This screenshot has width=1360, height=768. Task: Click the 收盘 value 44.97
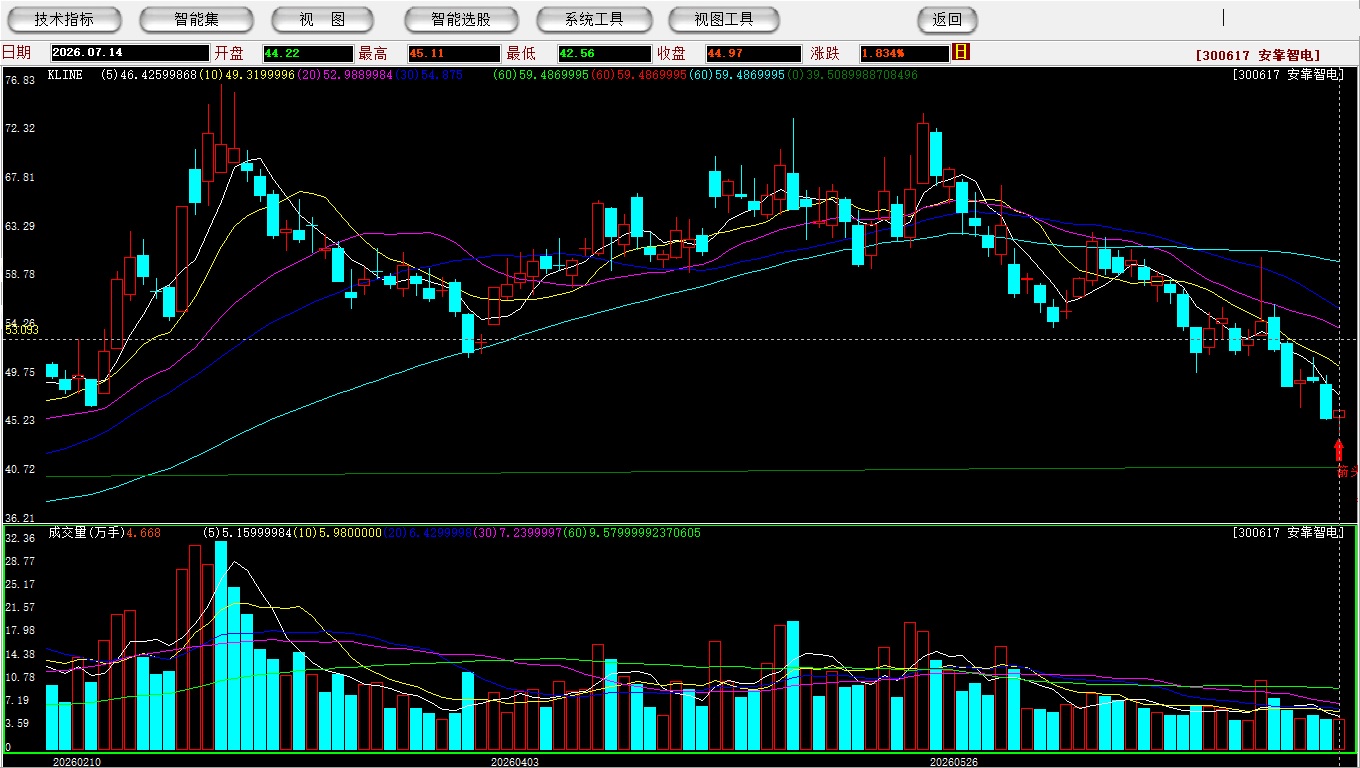pos(752,53)
